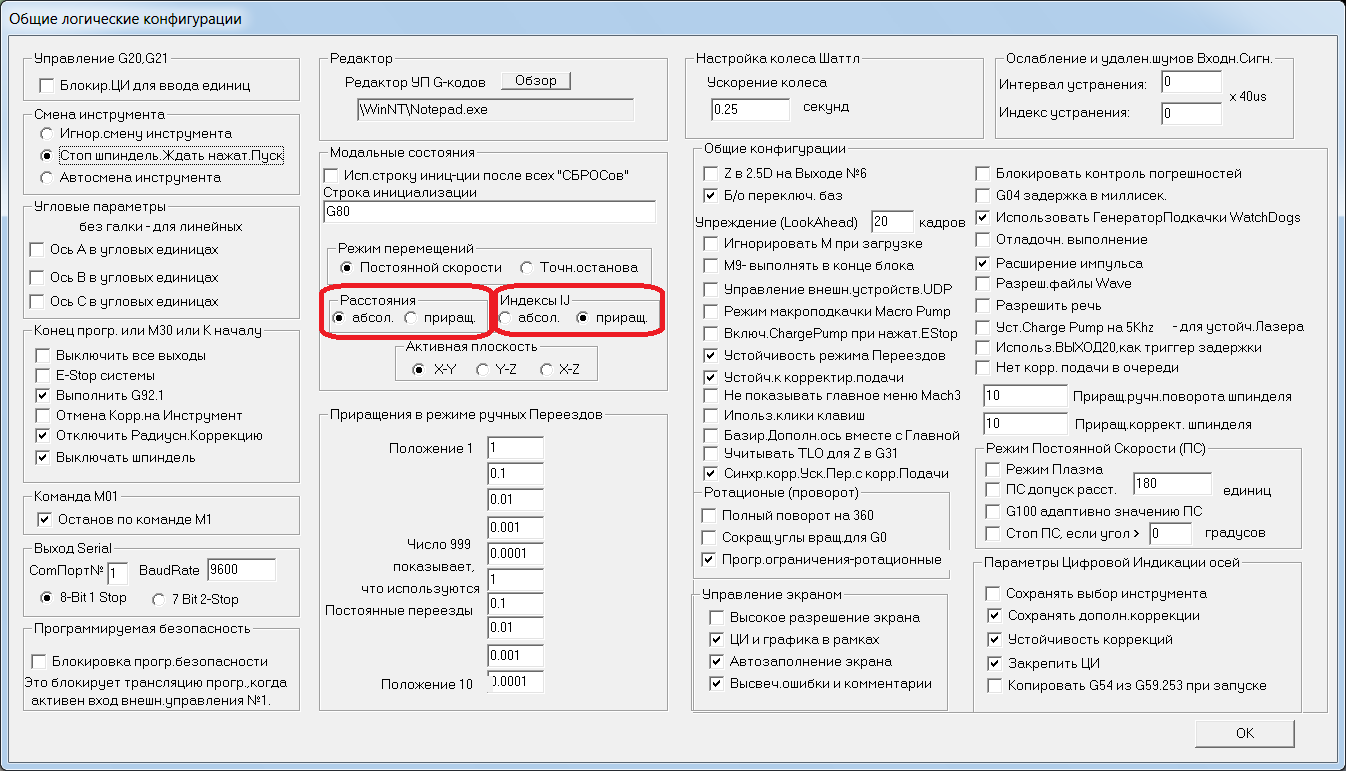
Task: Choose Стоп шпиндель.Ждать нажат.Пуск option
Action: coord(45,156)
